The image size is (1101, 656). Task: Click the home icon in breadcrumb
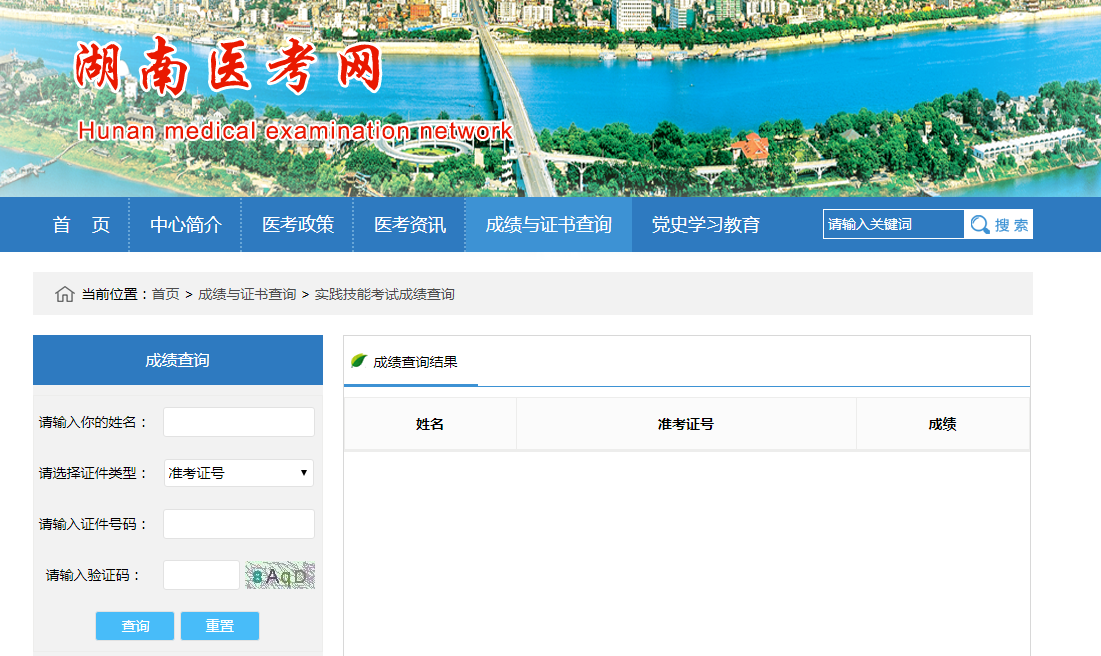pyautogui.click(x=65, y=294)
